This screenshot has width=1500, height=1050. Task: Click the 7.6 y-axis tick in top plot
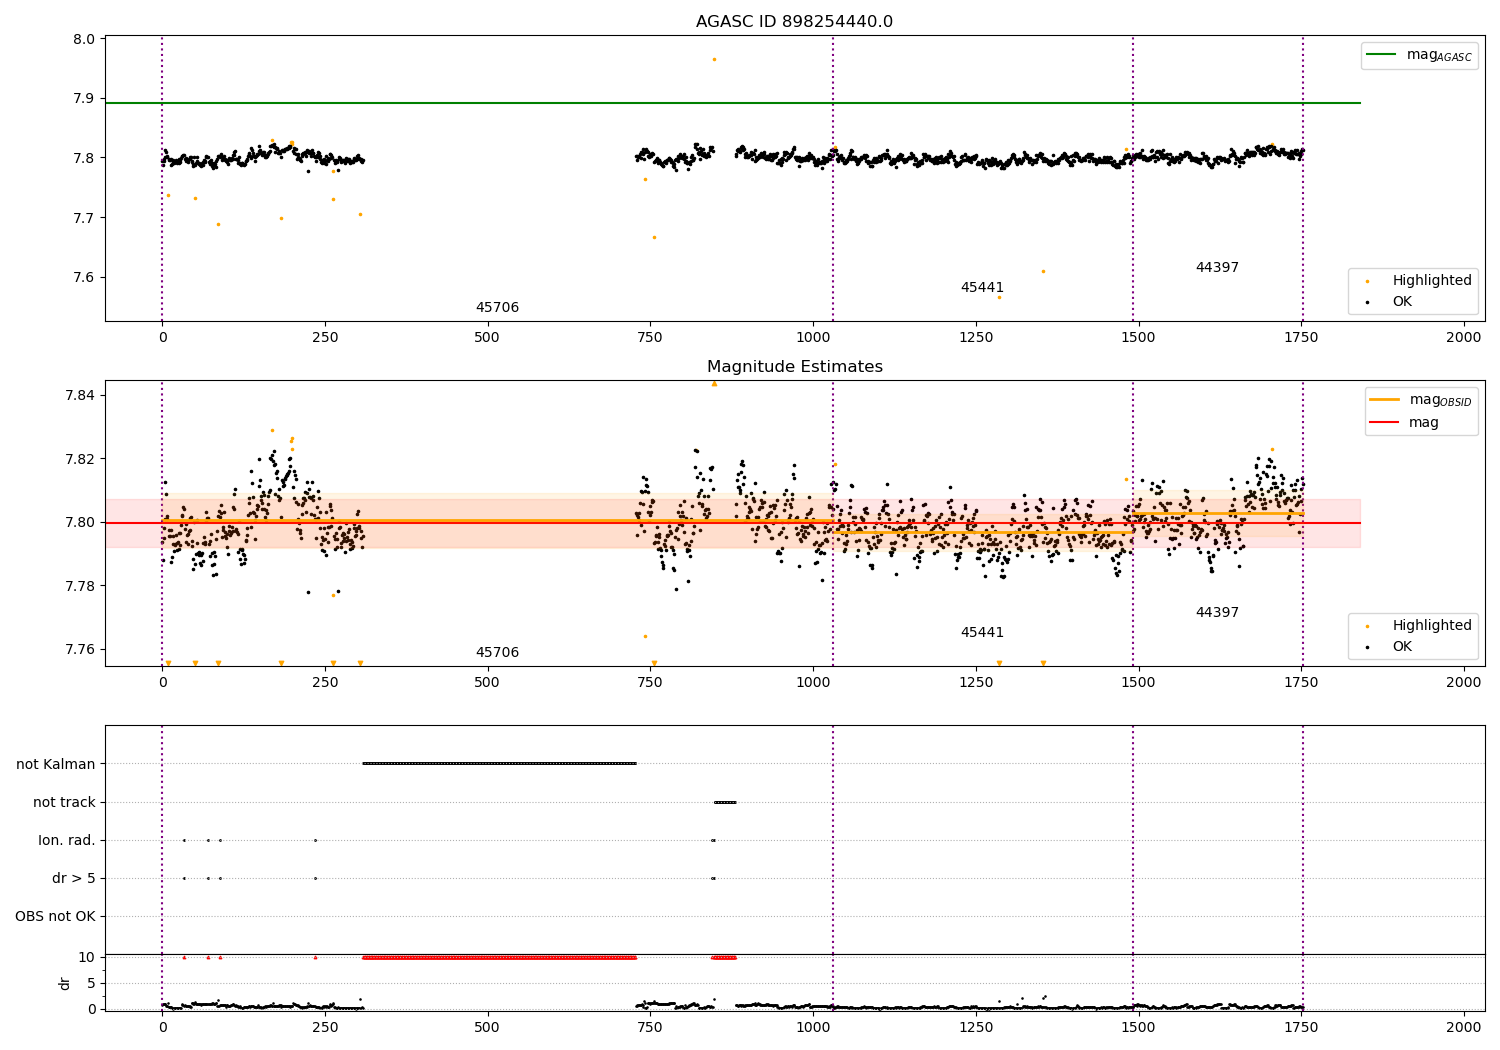(x=84, y=277)
